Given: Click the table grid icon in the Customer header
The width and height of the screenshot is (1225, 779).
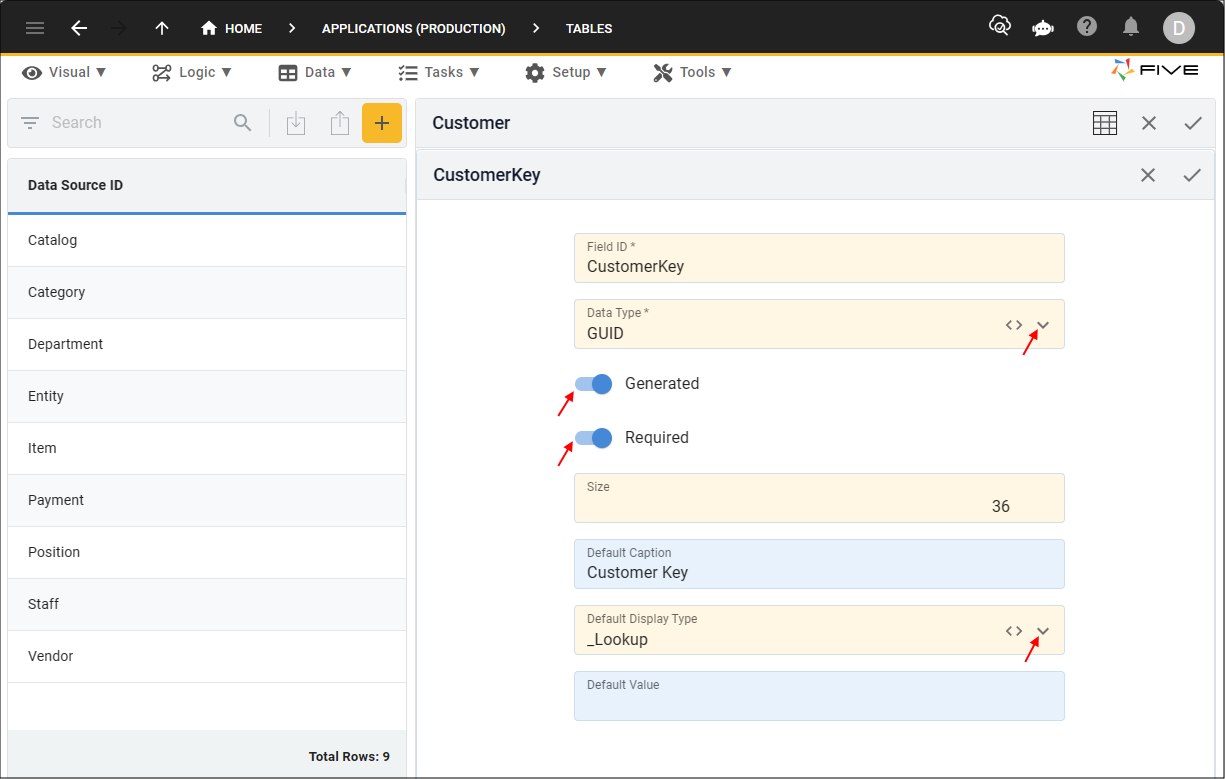Looking at the screenshot, I should coord(1105,123).
